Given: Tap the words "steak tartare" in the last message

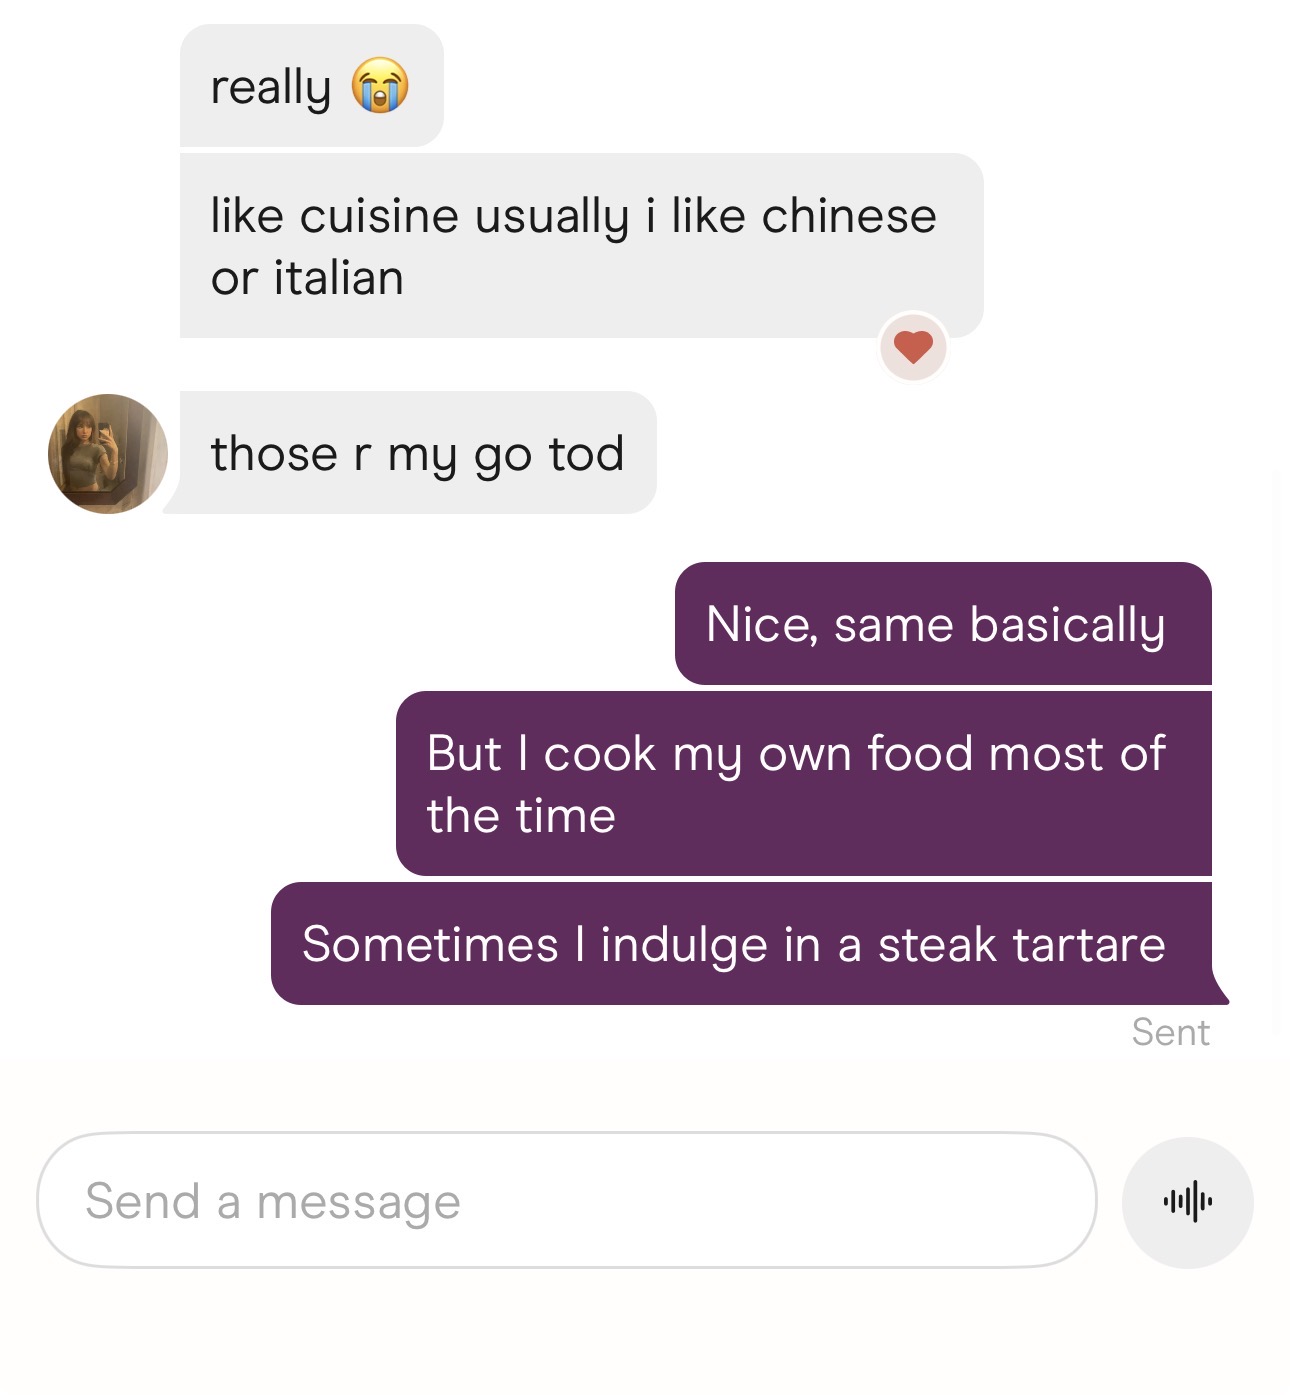Looking at the screenshot, I should [x=1021, y=945].
